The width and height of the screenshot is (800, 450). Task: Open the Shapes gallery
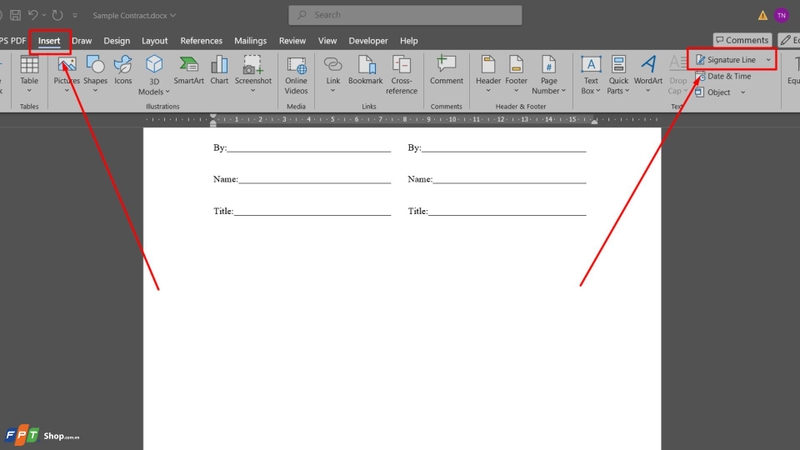pyautogui.click(x=95, y=74)
